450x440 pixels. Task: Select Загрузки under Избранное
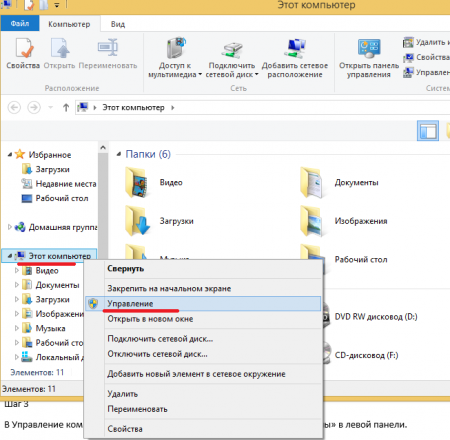pyautogui.click(x=53, y=169)
